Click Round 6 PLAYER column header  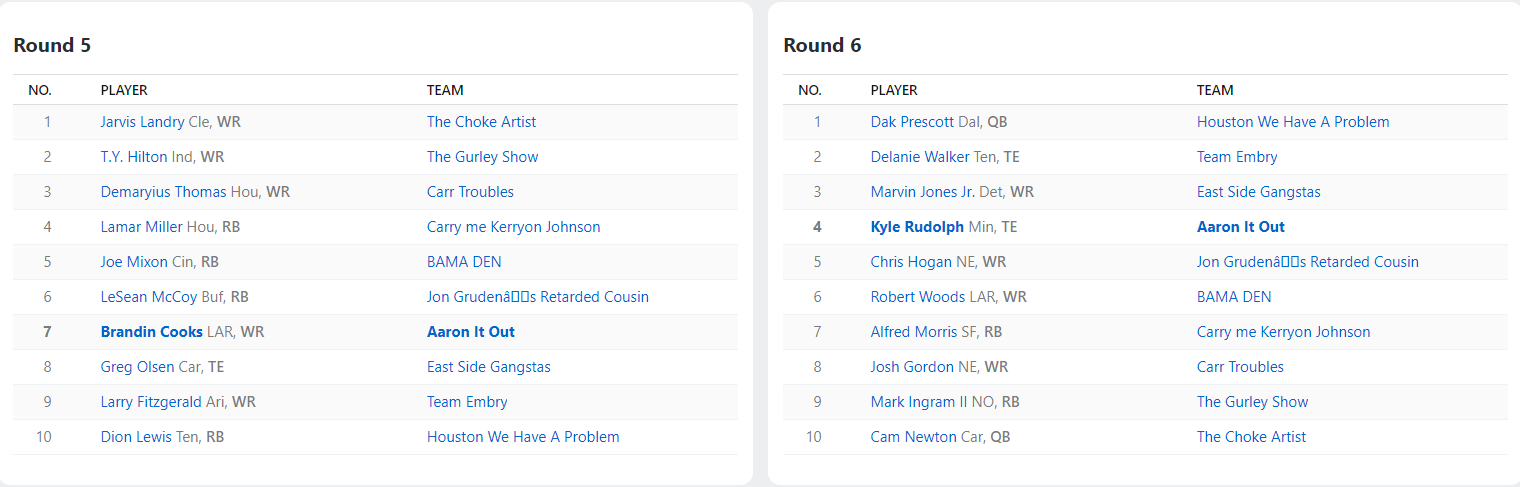coord(894,90)
